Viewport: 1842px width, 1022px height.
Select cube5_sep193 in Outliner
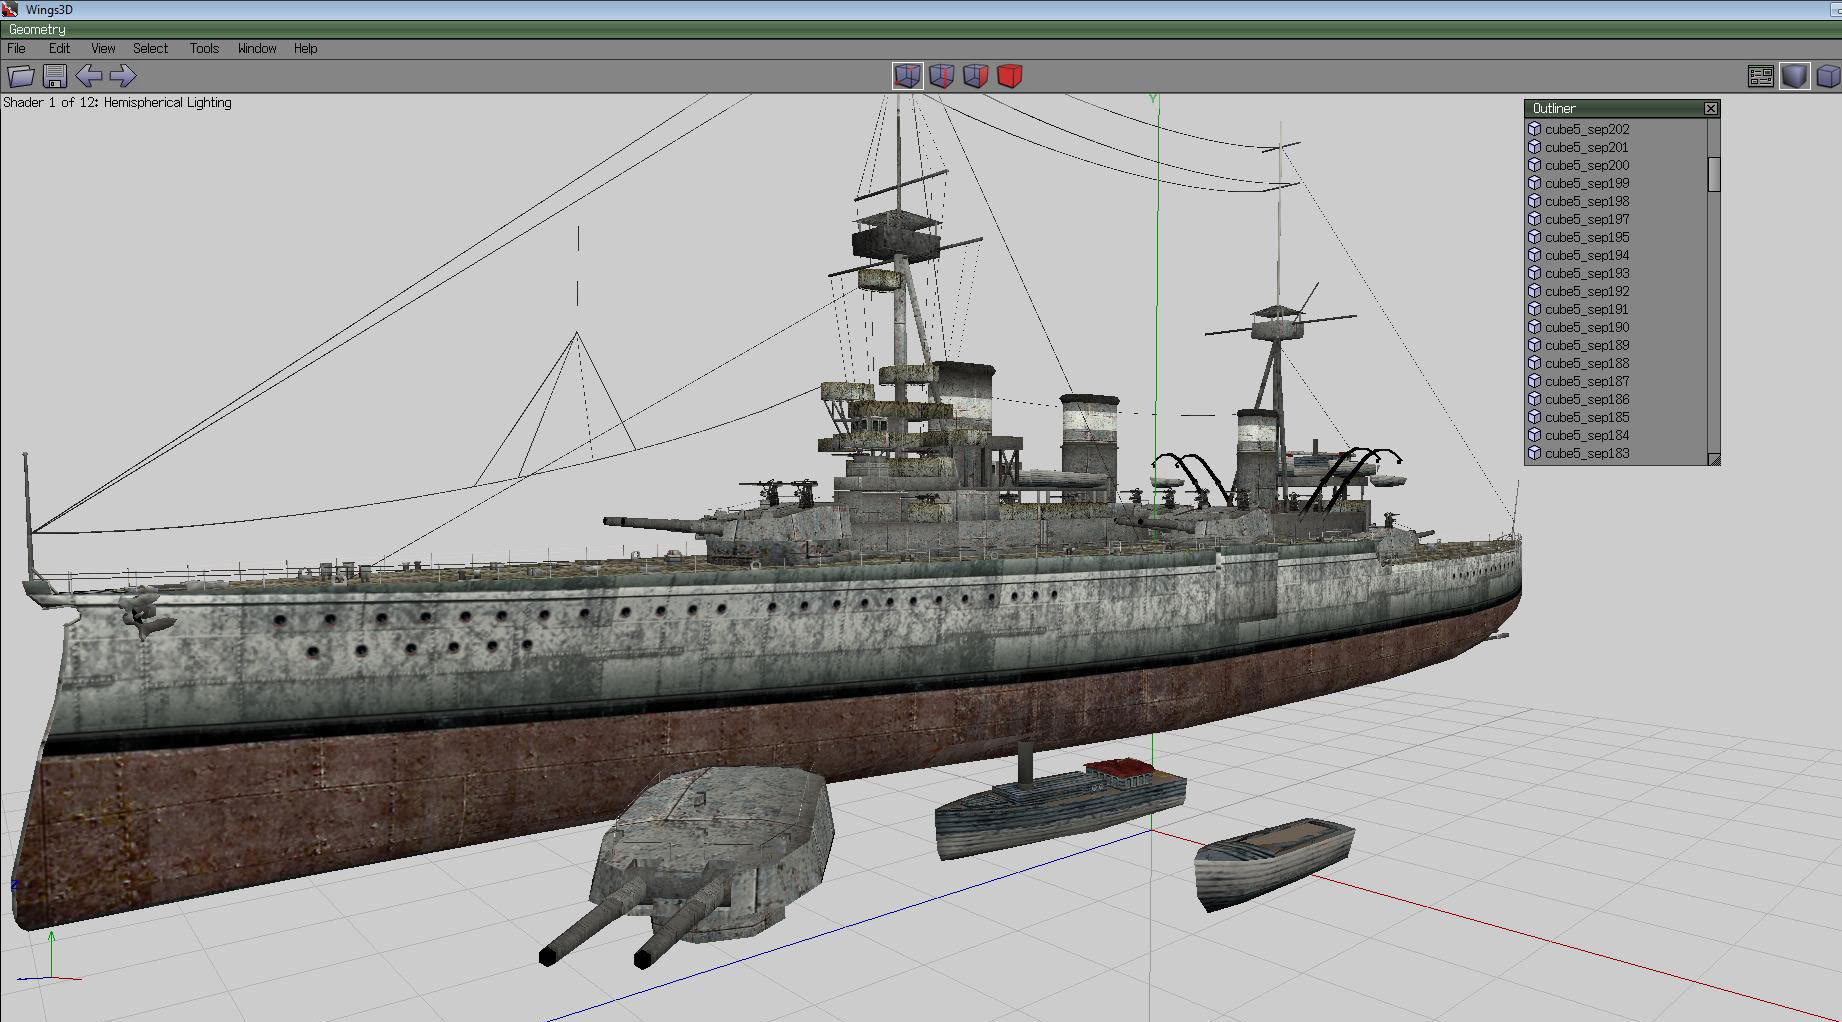point(1586,273)
